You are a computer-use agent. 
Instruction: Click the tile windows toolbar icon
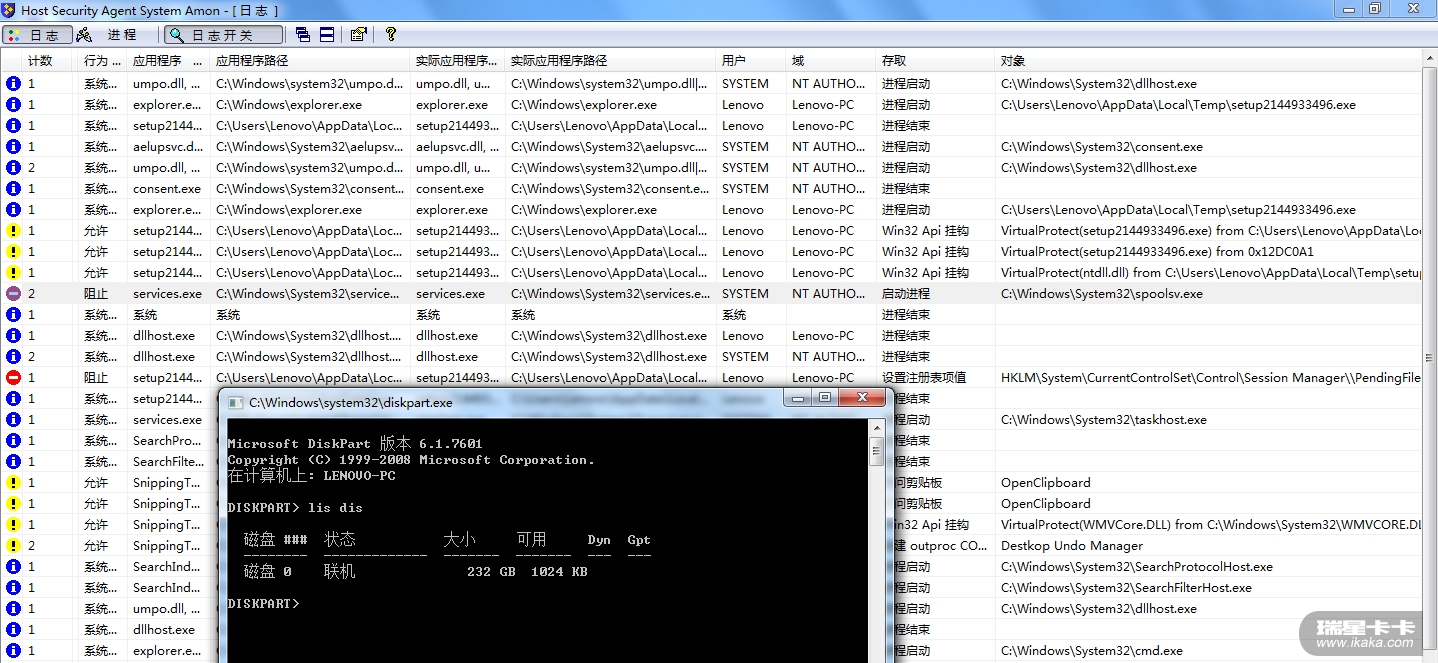pos(327,34)
